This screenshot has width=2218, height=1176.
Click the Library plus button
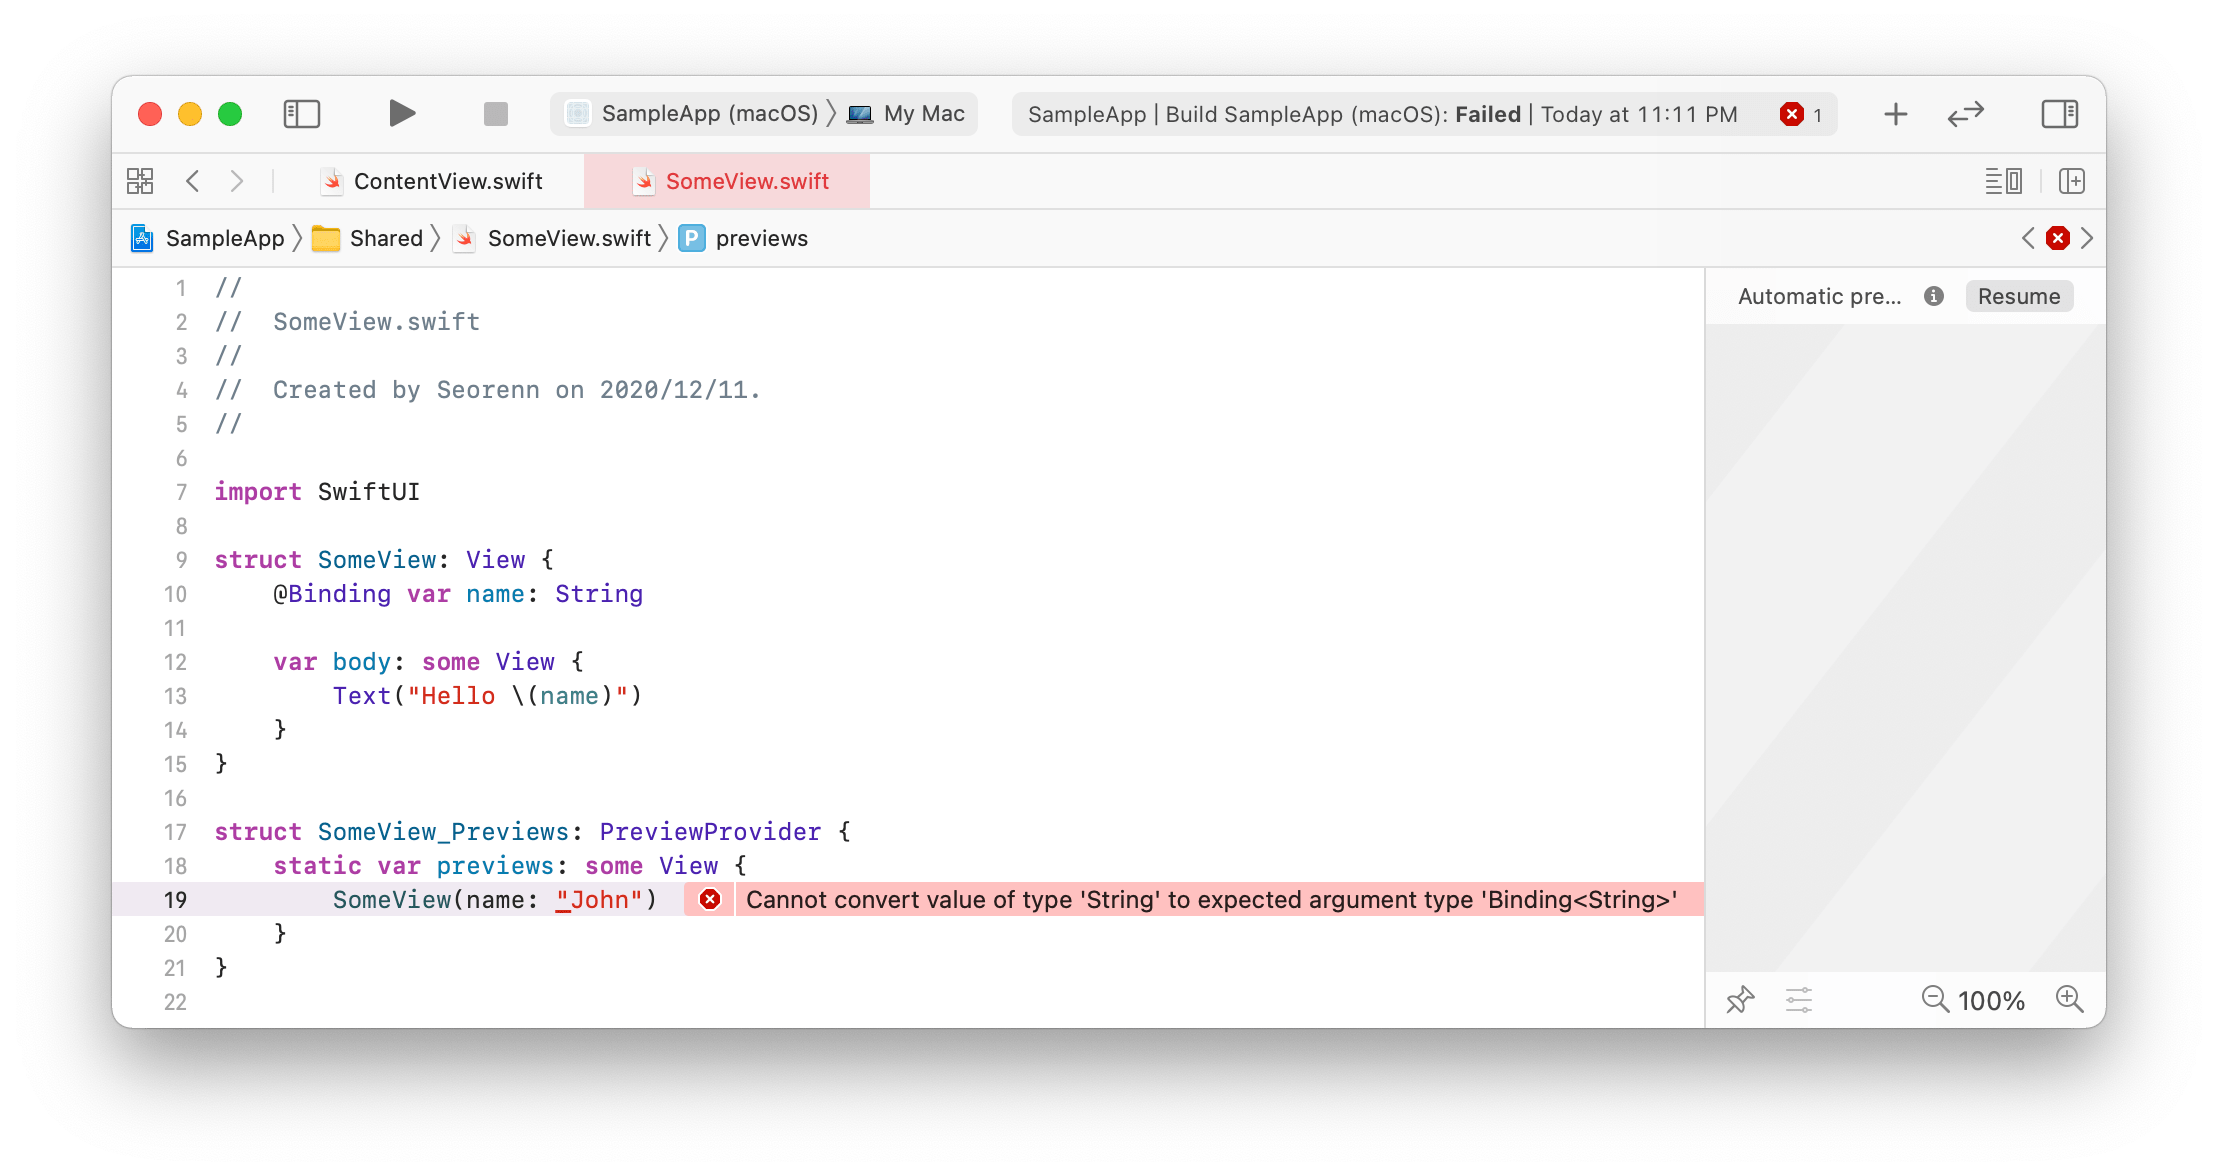tap(1895, 114)
